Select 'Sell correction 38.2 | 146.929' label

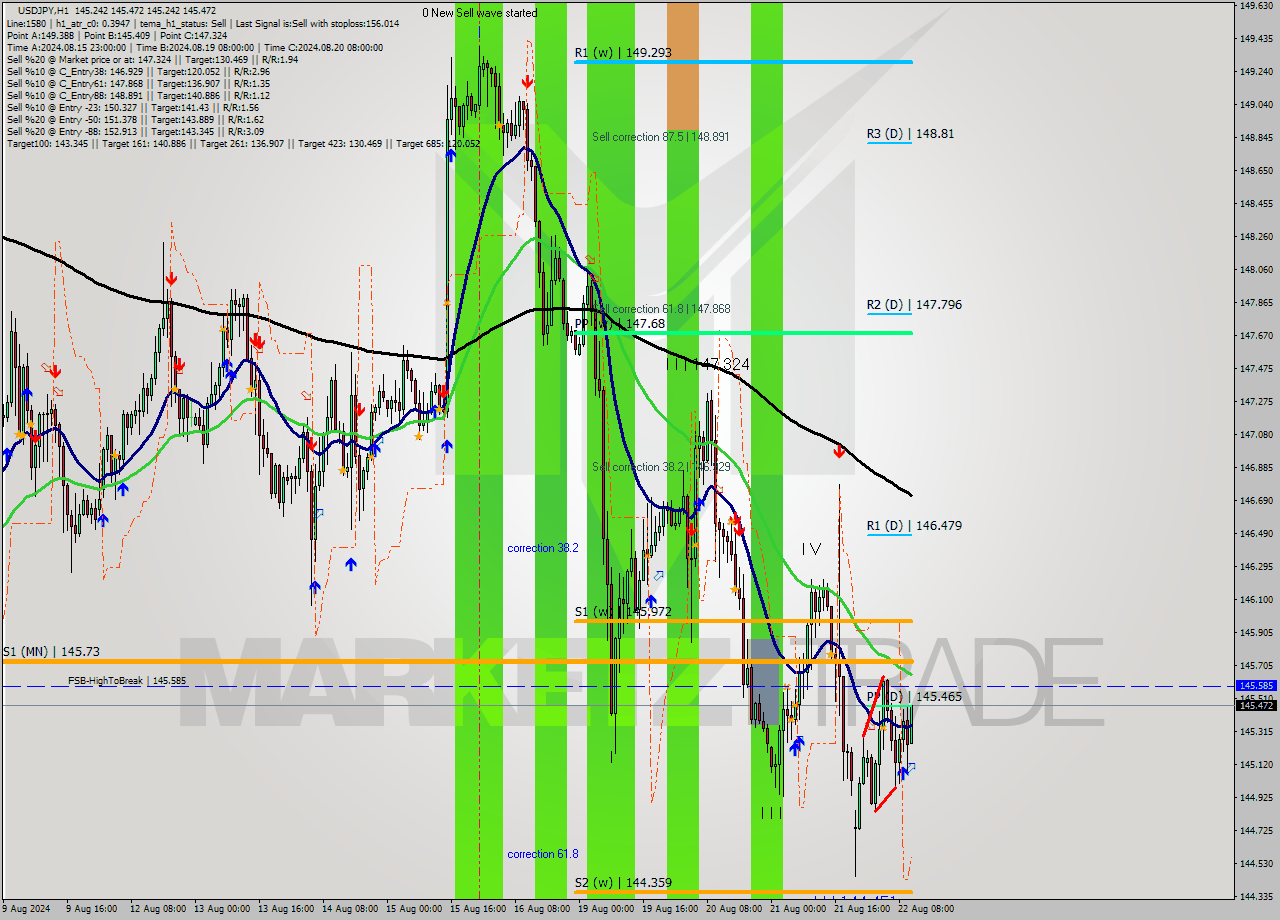click(660, 467)
